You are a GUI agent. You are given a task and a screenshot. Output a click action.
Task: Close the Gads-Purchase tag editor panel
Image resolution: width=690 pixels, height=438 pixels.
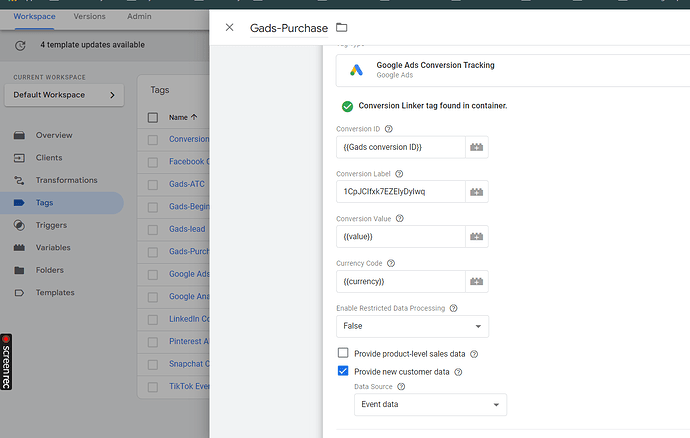click(x=229, y=28)
